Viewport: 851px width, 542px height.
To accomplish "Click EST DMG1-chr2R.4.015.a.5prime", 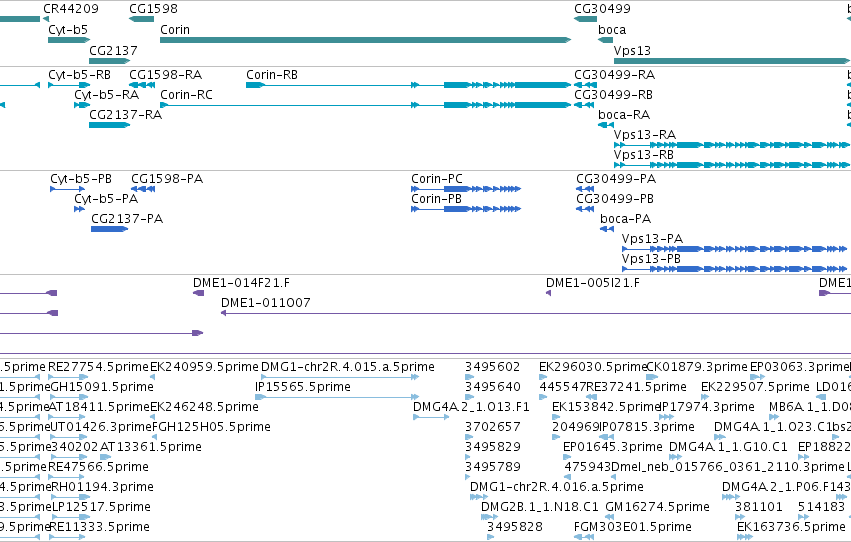I will [x=340, y=377].
